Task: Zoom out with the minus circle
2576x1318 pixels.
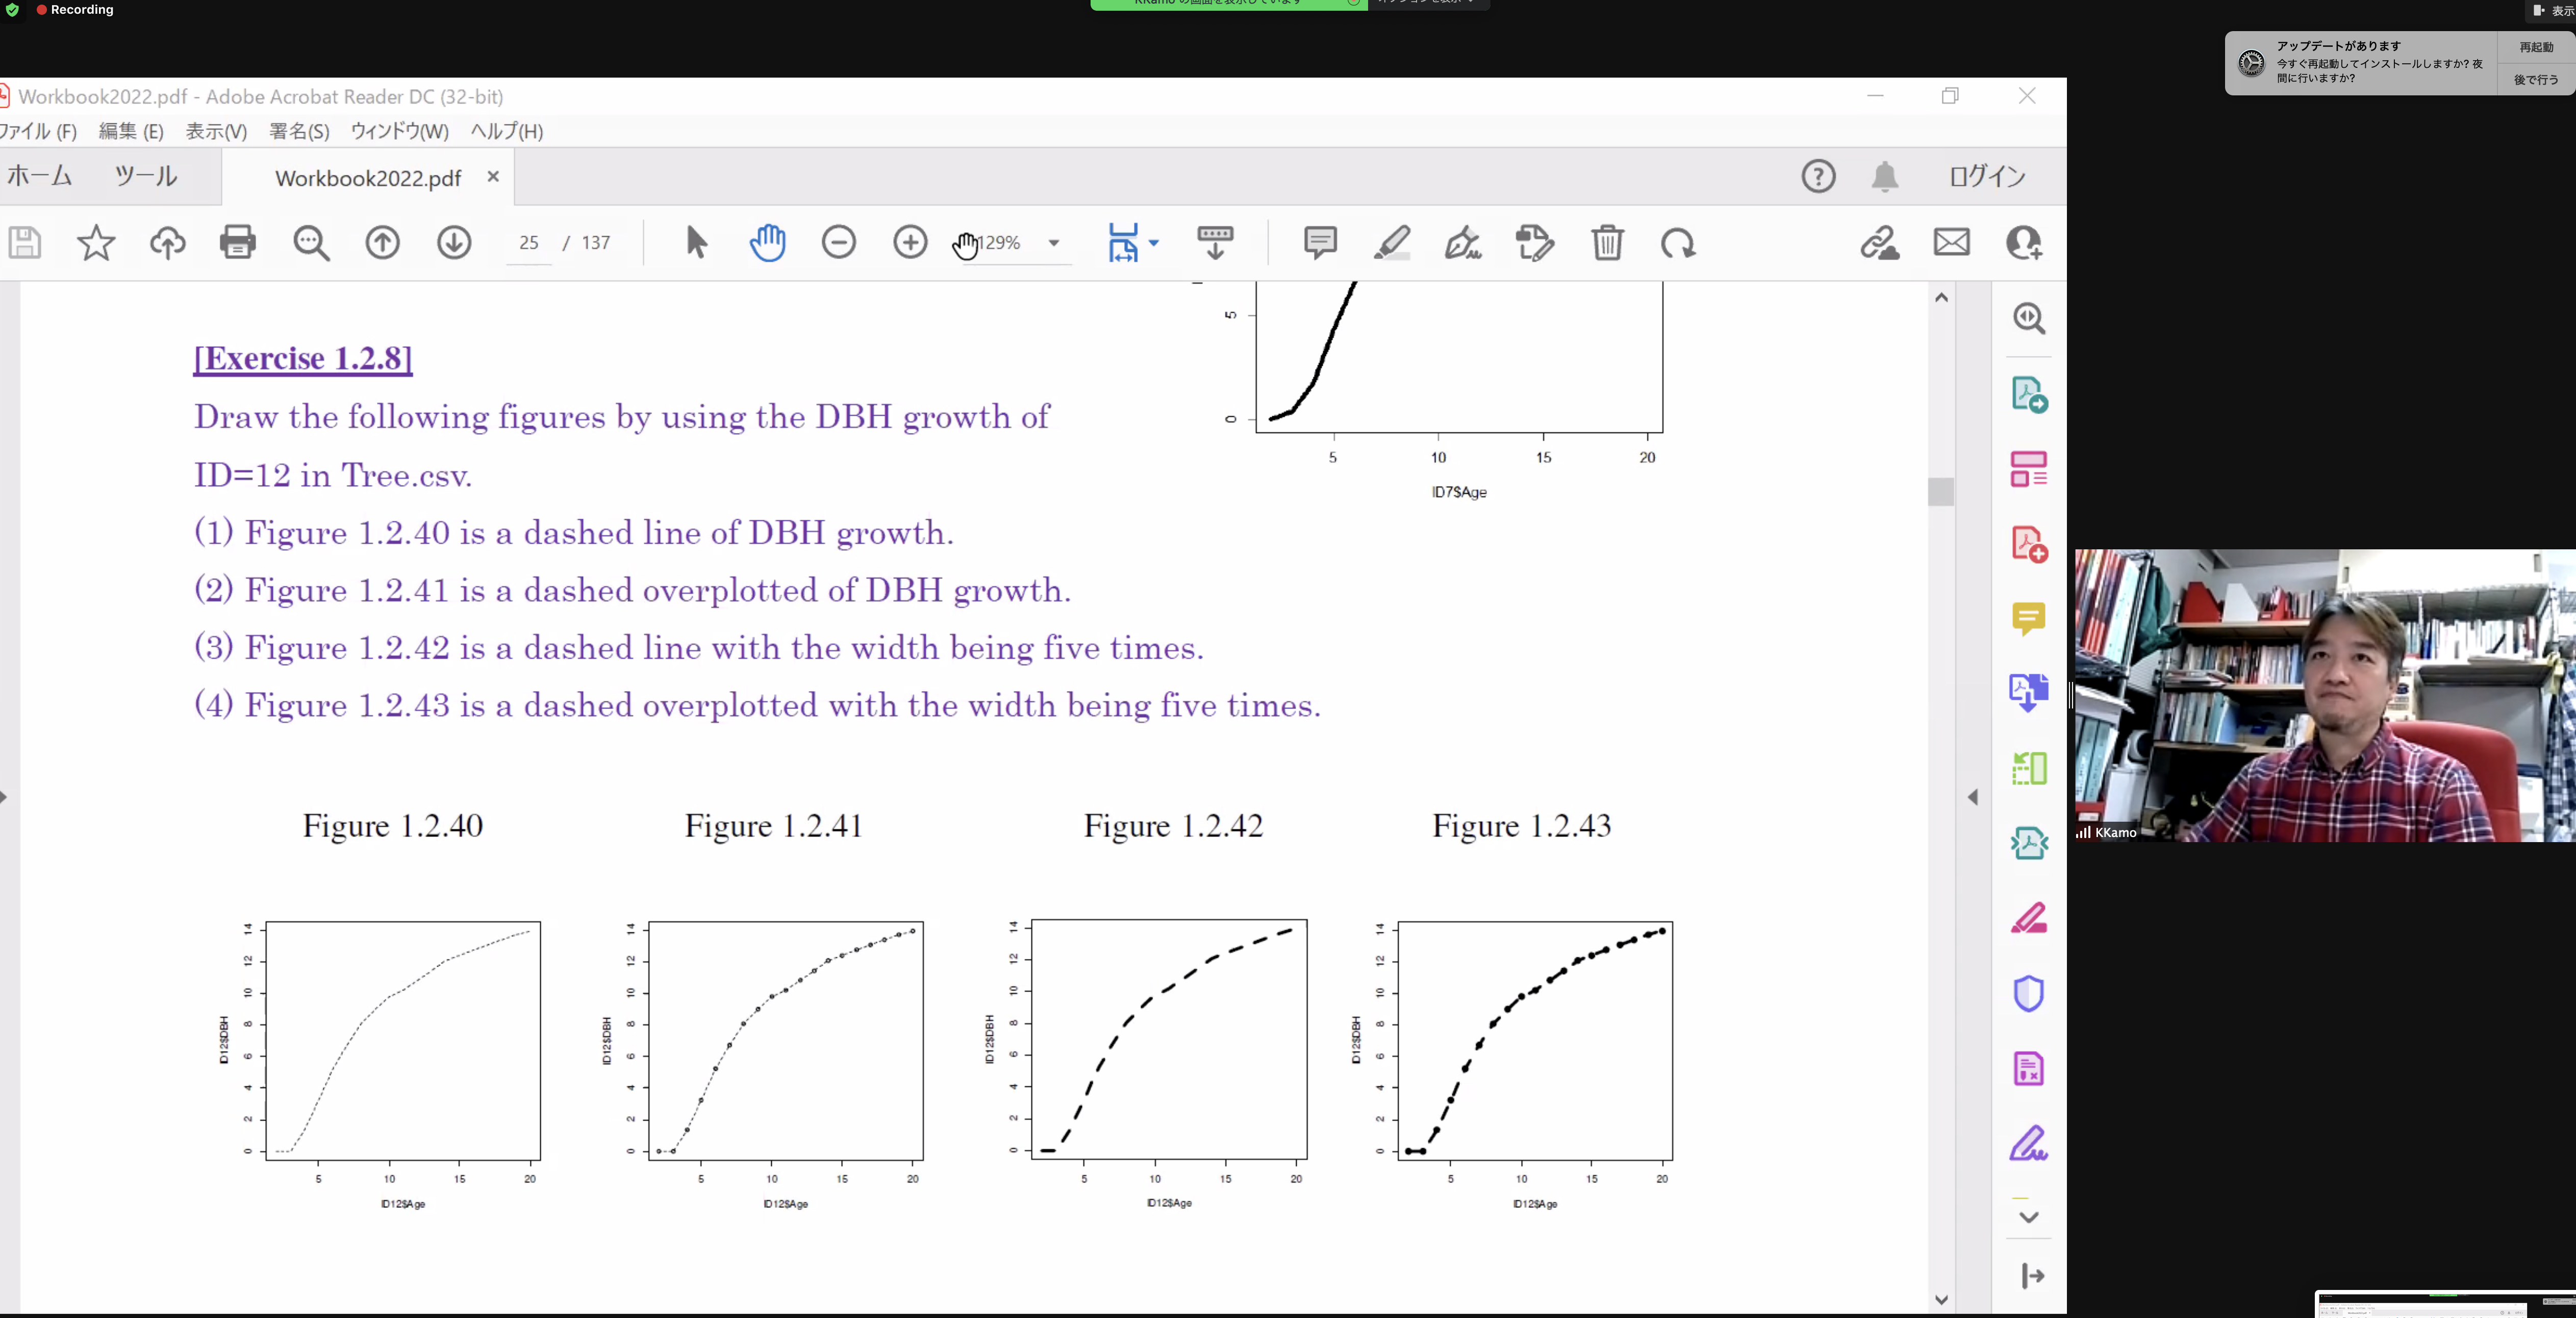Action: coord(839,243)
